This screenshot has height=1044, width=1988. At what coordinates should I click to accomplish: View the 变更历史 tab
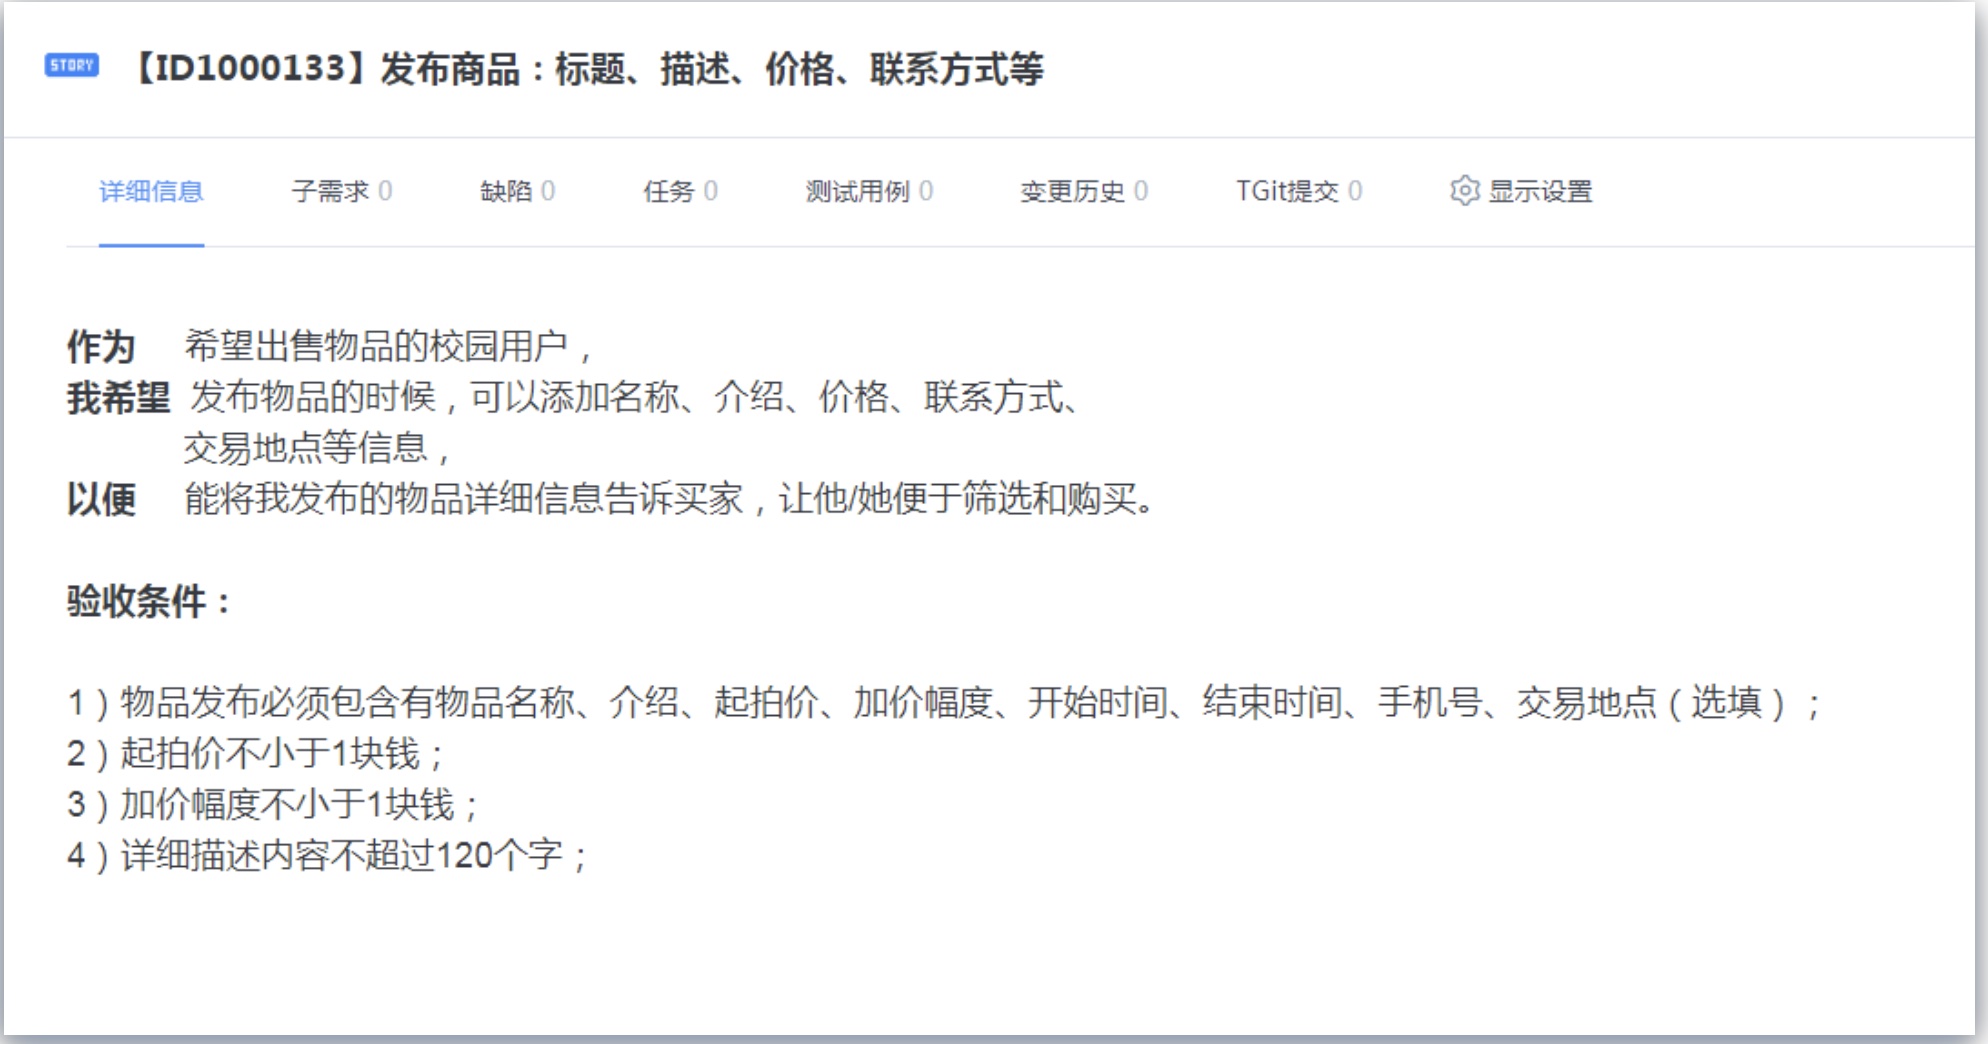pos(1083,191)
